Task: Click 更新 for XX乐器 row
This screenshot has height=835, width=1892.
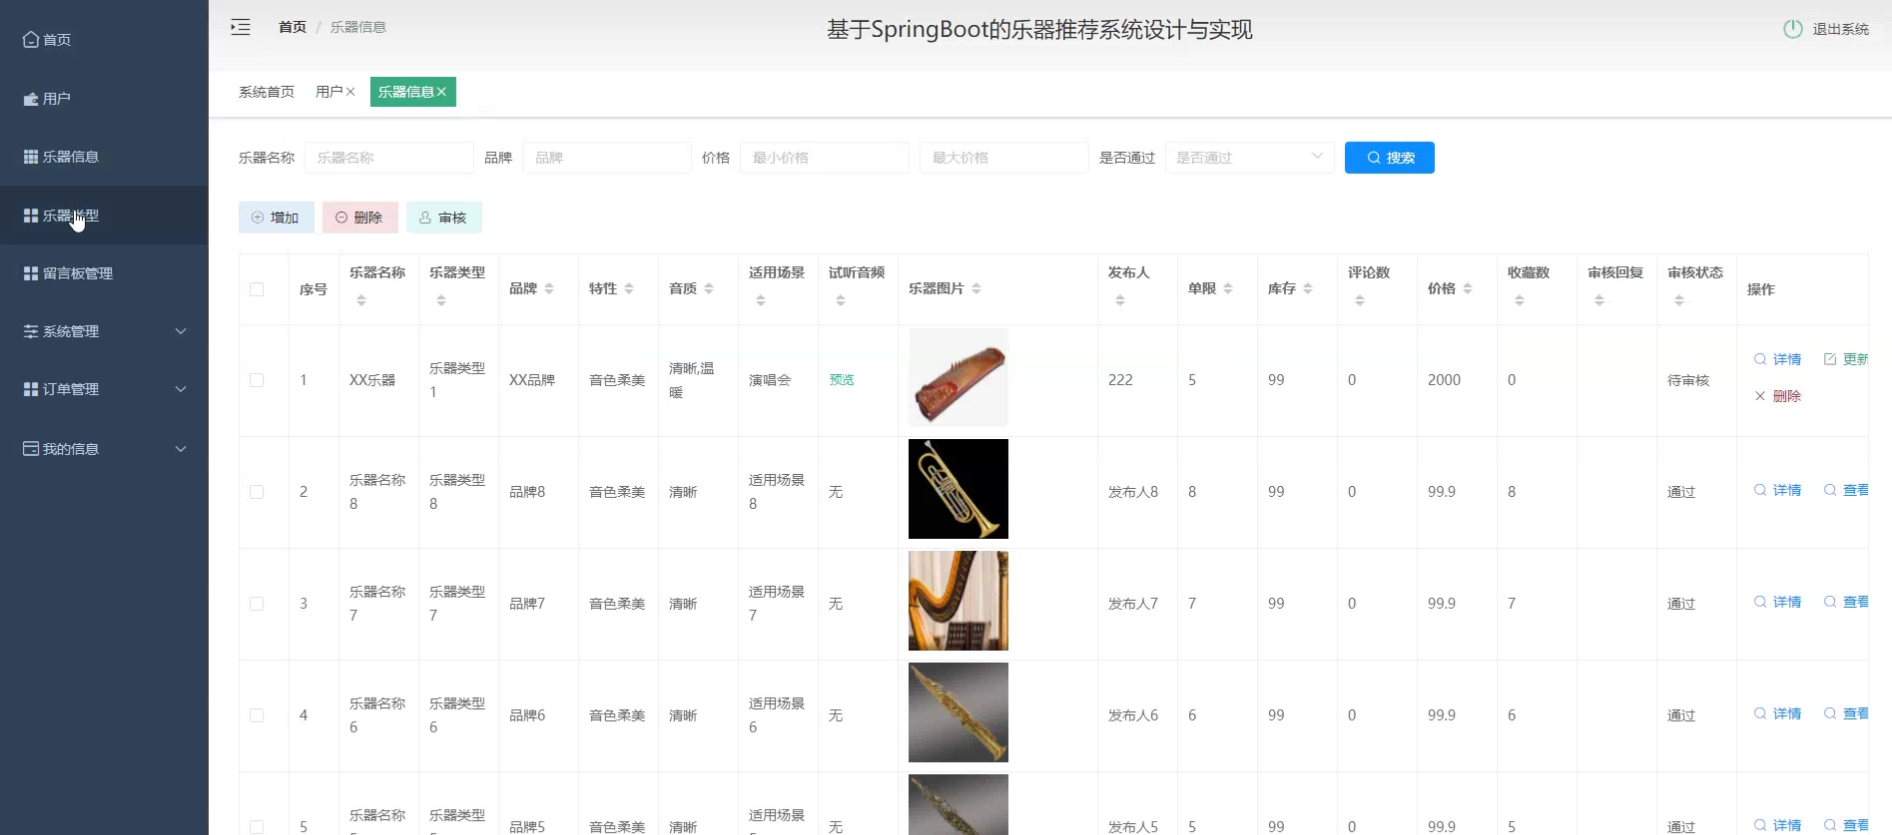Action: click(1846, 359)
